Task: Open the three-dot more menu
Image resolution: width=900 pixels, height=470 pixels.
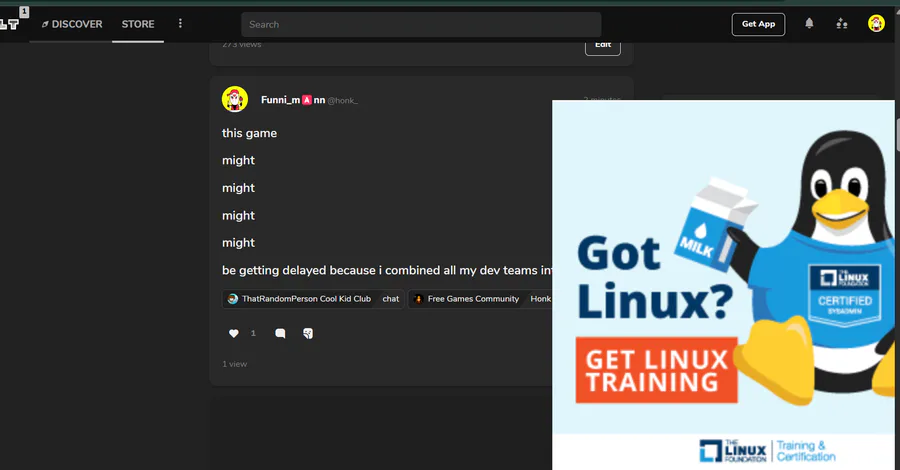Action: click(180, 24)
